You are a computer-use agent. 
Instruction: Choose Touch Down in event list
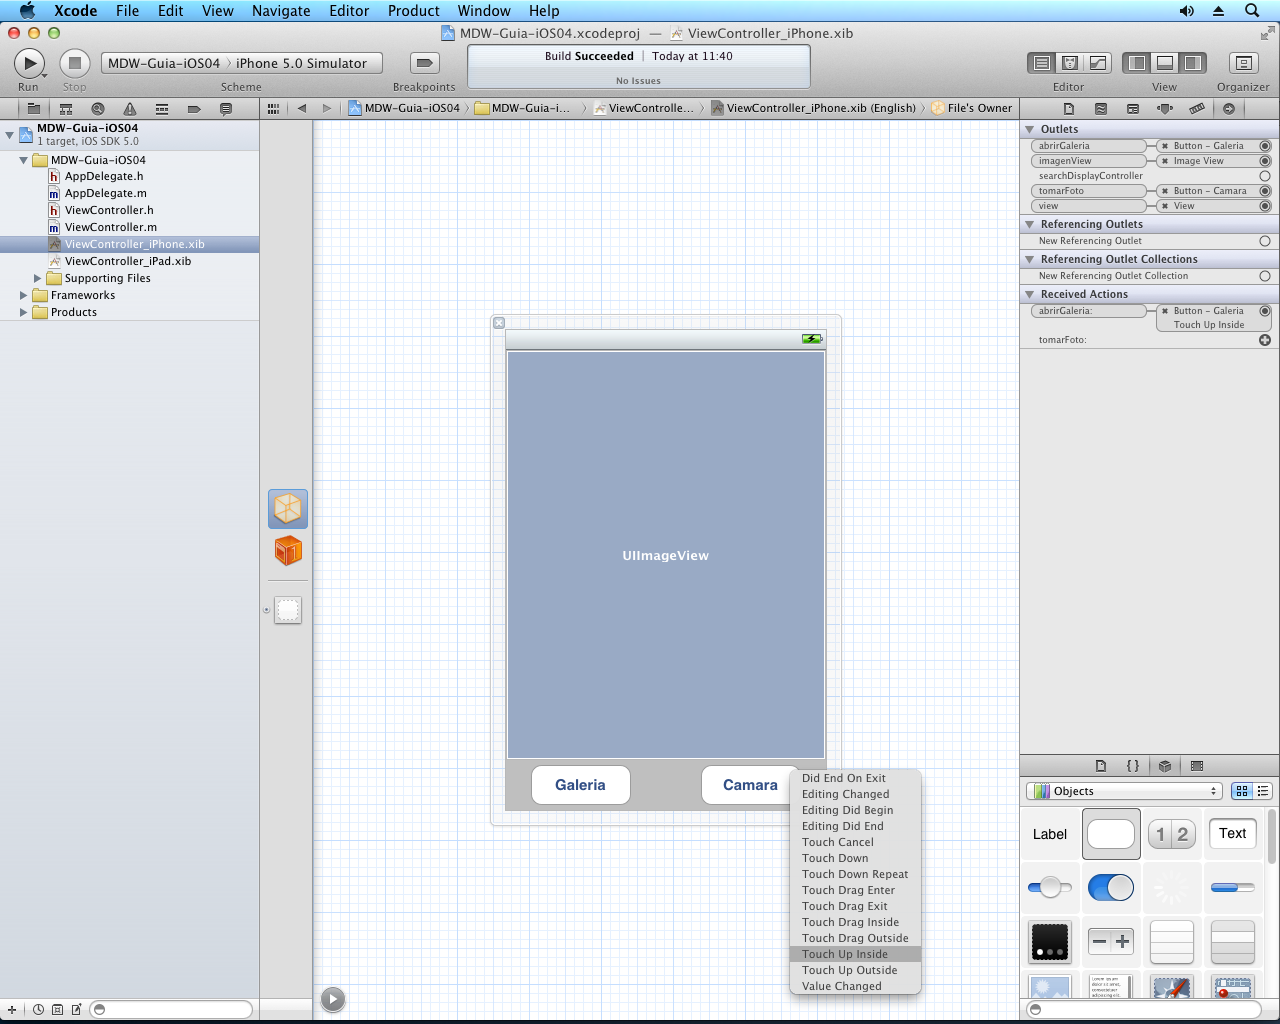(855, 858)
